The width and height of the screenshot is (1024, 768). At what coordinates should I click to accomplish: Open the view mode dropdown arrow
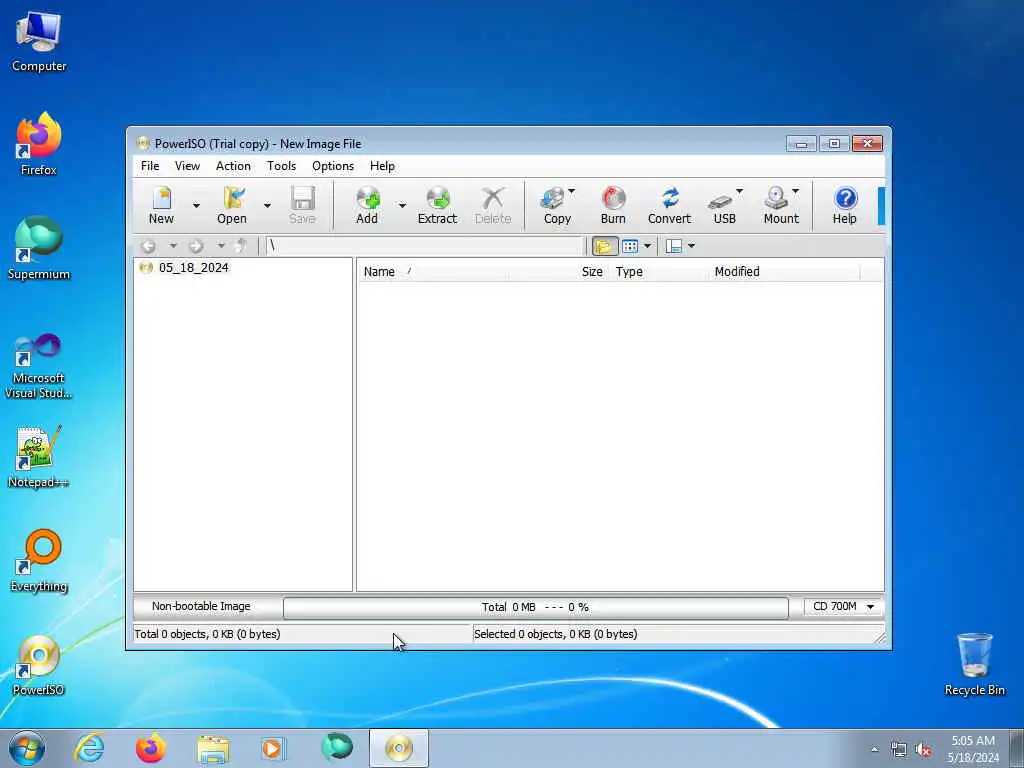[647, 246]
